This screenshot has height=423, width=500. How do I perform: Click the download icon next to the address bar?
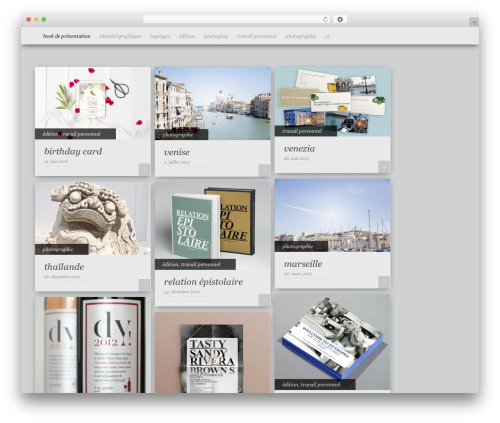(340, 19)
